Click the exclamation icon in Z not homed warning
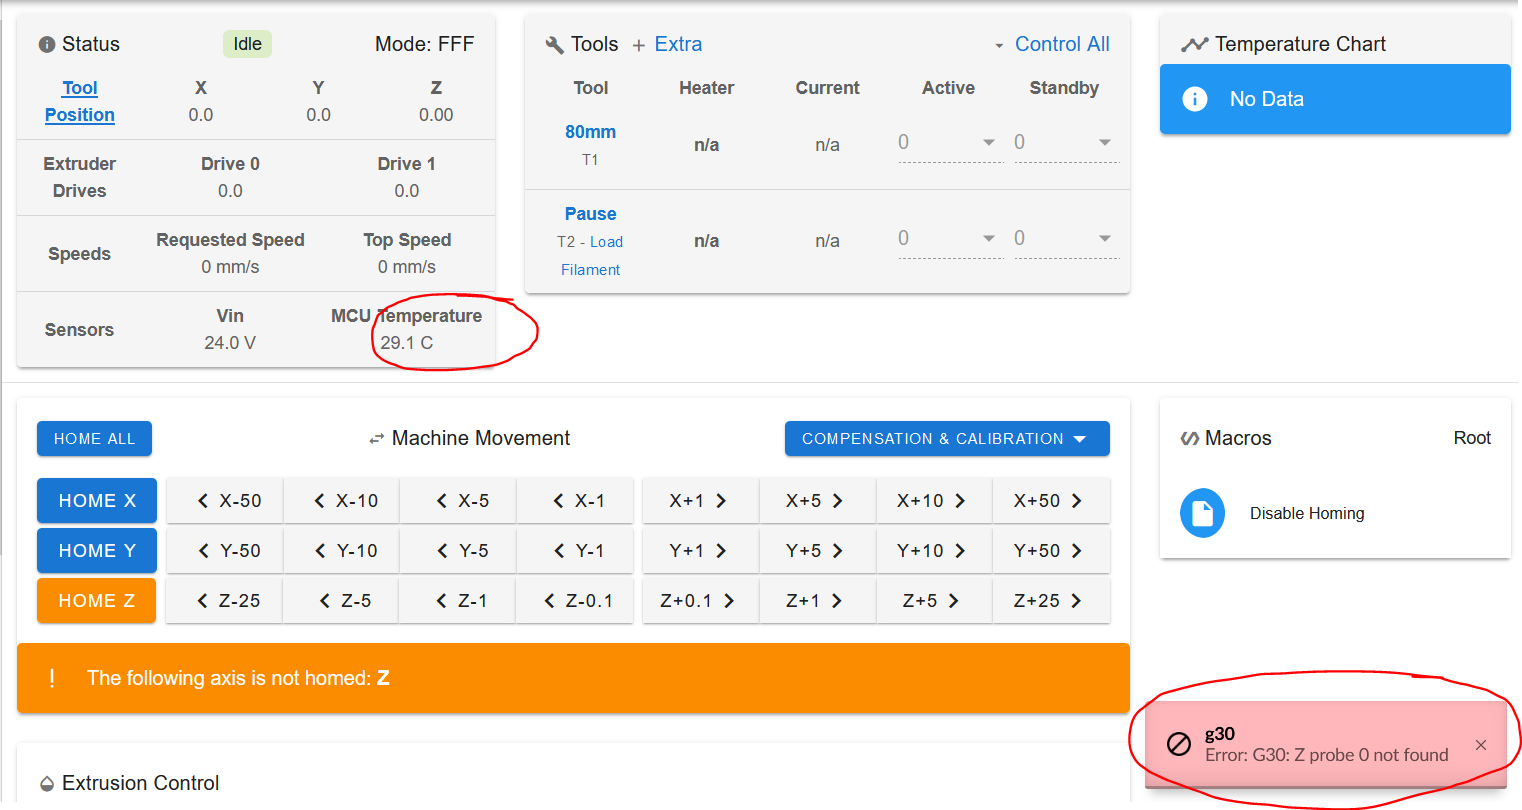The height and width of the screenshot is (810, 1522). 51,678
